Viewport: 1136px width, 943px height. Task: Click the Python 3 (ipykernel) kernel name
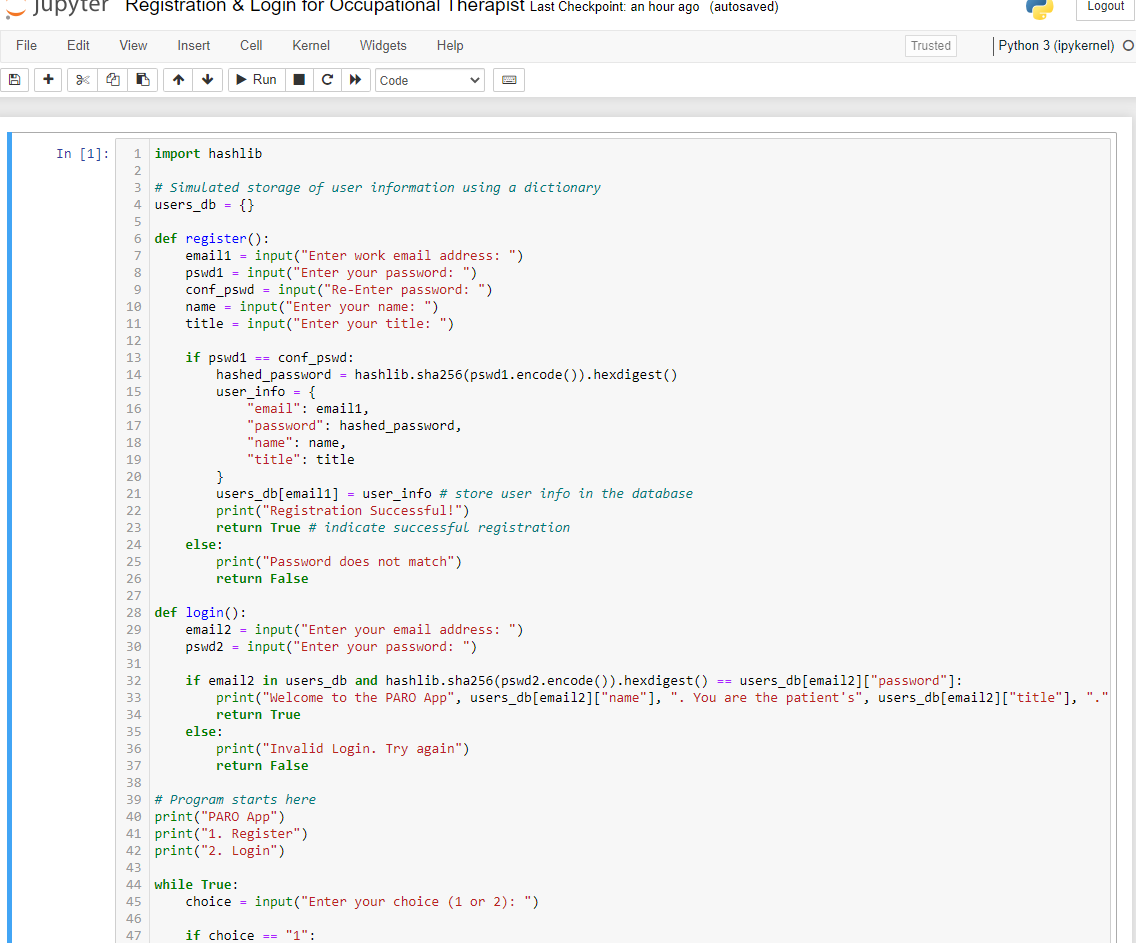[1056, 46]
